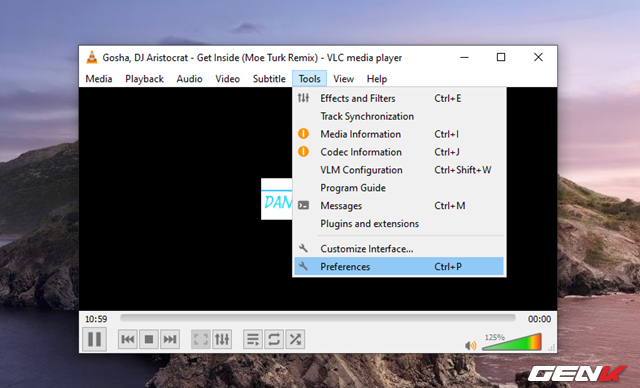The height and width of the screenshot is (388, 640).
Task: Open the Media menu
Action: 99,79
